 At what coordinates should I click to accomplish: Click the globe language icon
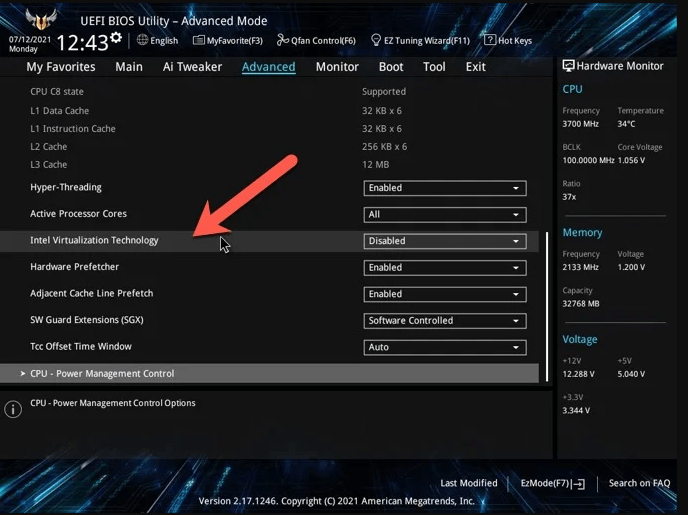point(142,40)
